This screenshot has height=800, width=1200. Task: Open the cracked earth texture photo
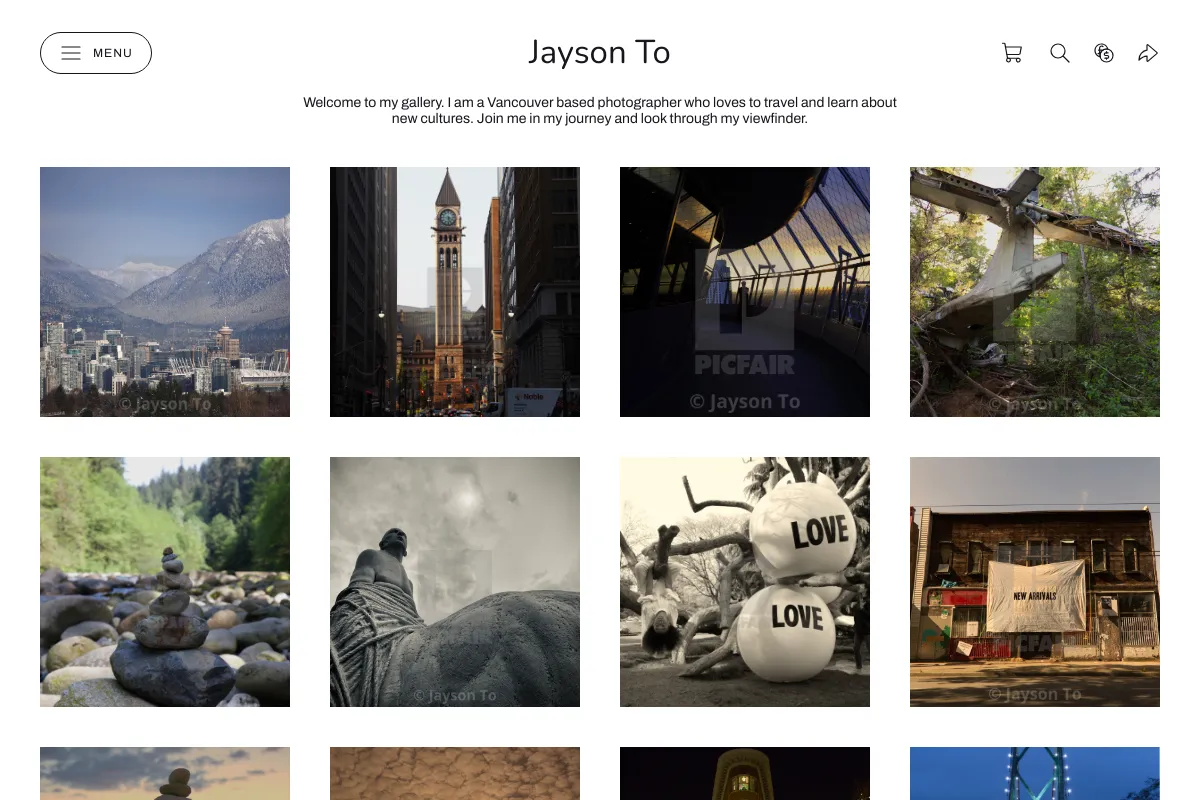click(x=455, y=773)
